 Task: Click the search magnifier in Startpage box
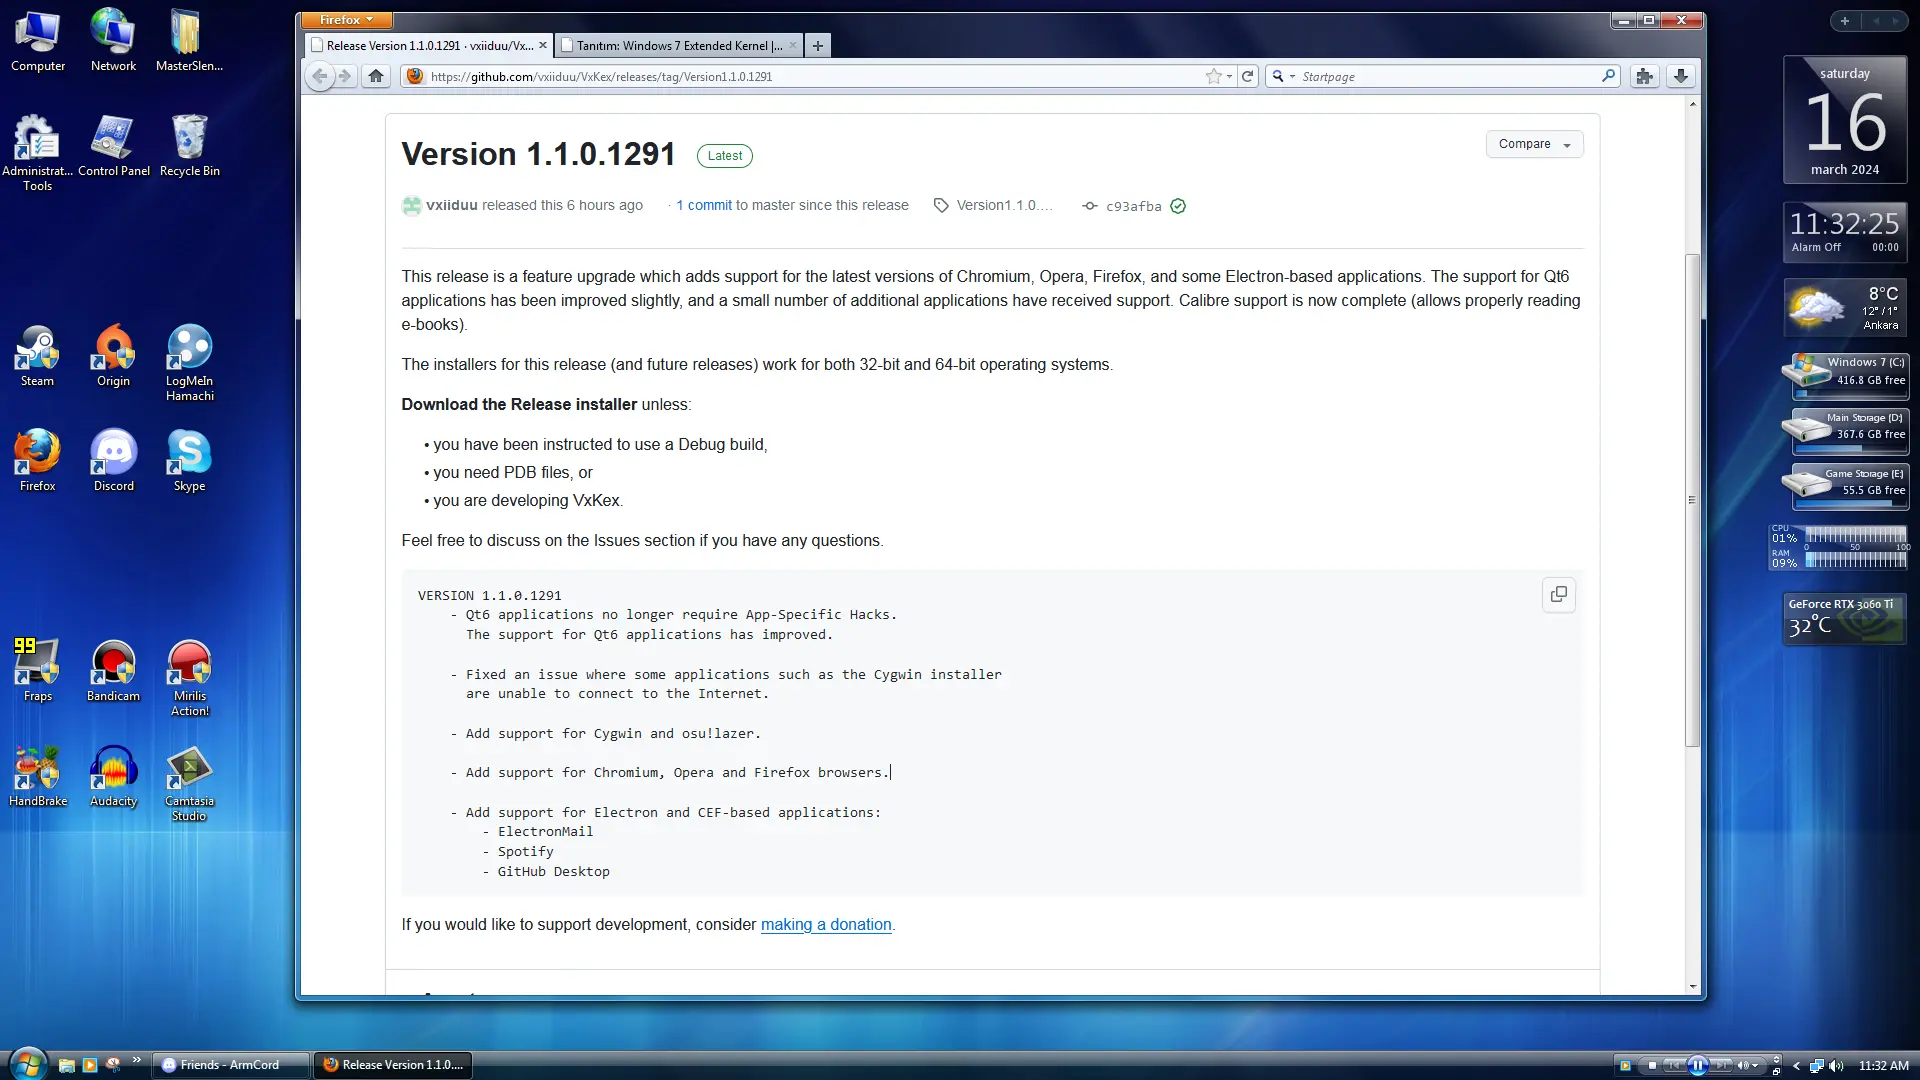click(x=1608, y=76)
